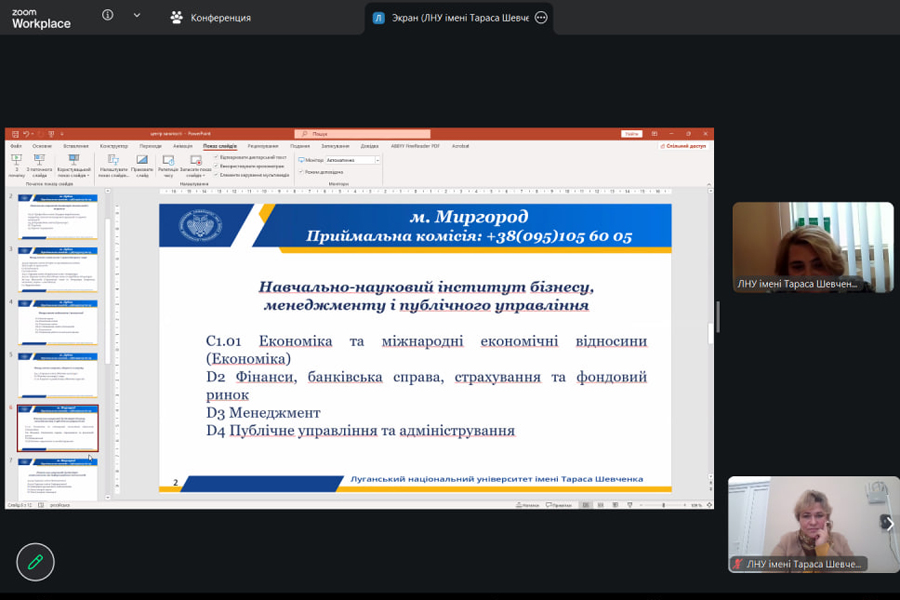Show next participants page arrow

pos(889,524)
